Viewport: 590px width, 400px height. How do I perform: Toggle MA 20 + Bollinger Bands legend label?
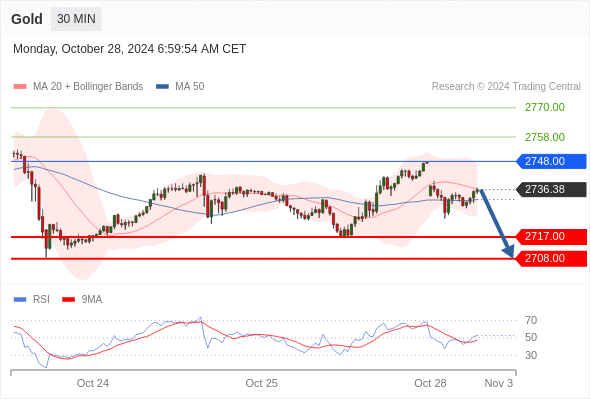88,87
